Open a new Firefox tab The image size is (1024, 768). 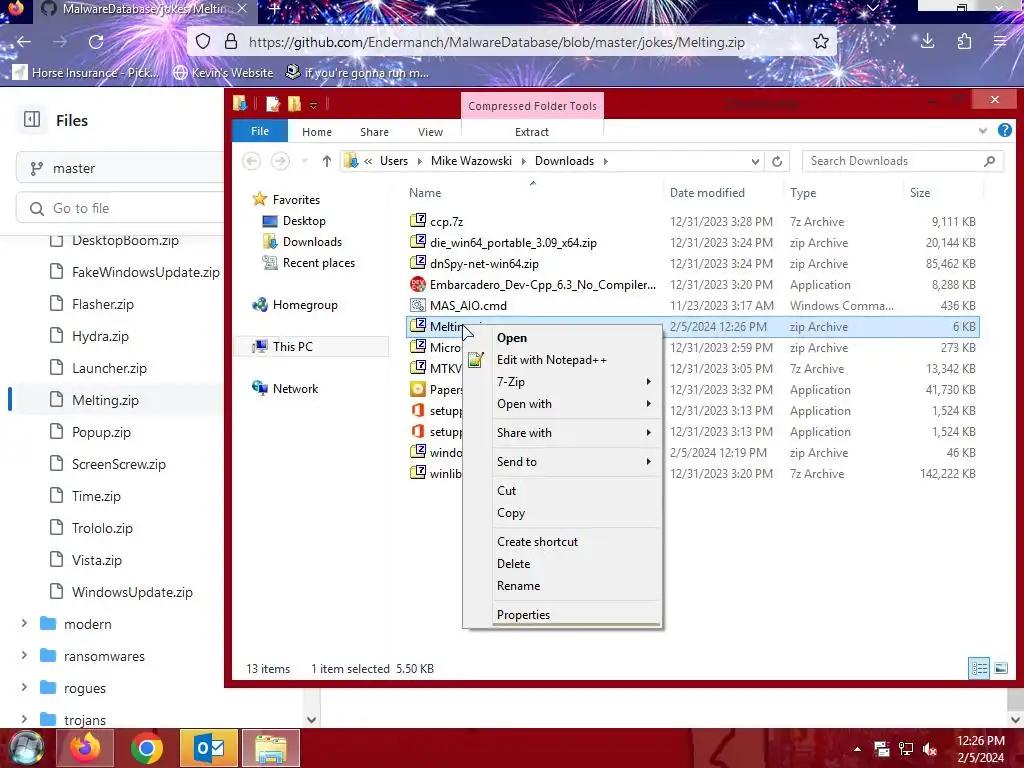pos(275,9)
